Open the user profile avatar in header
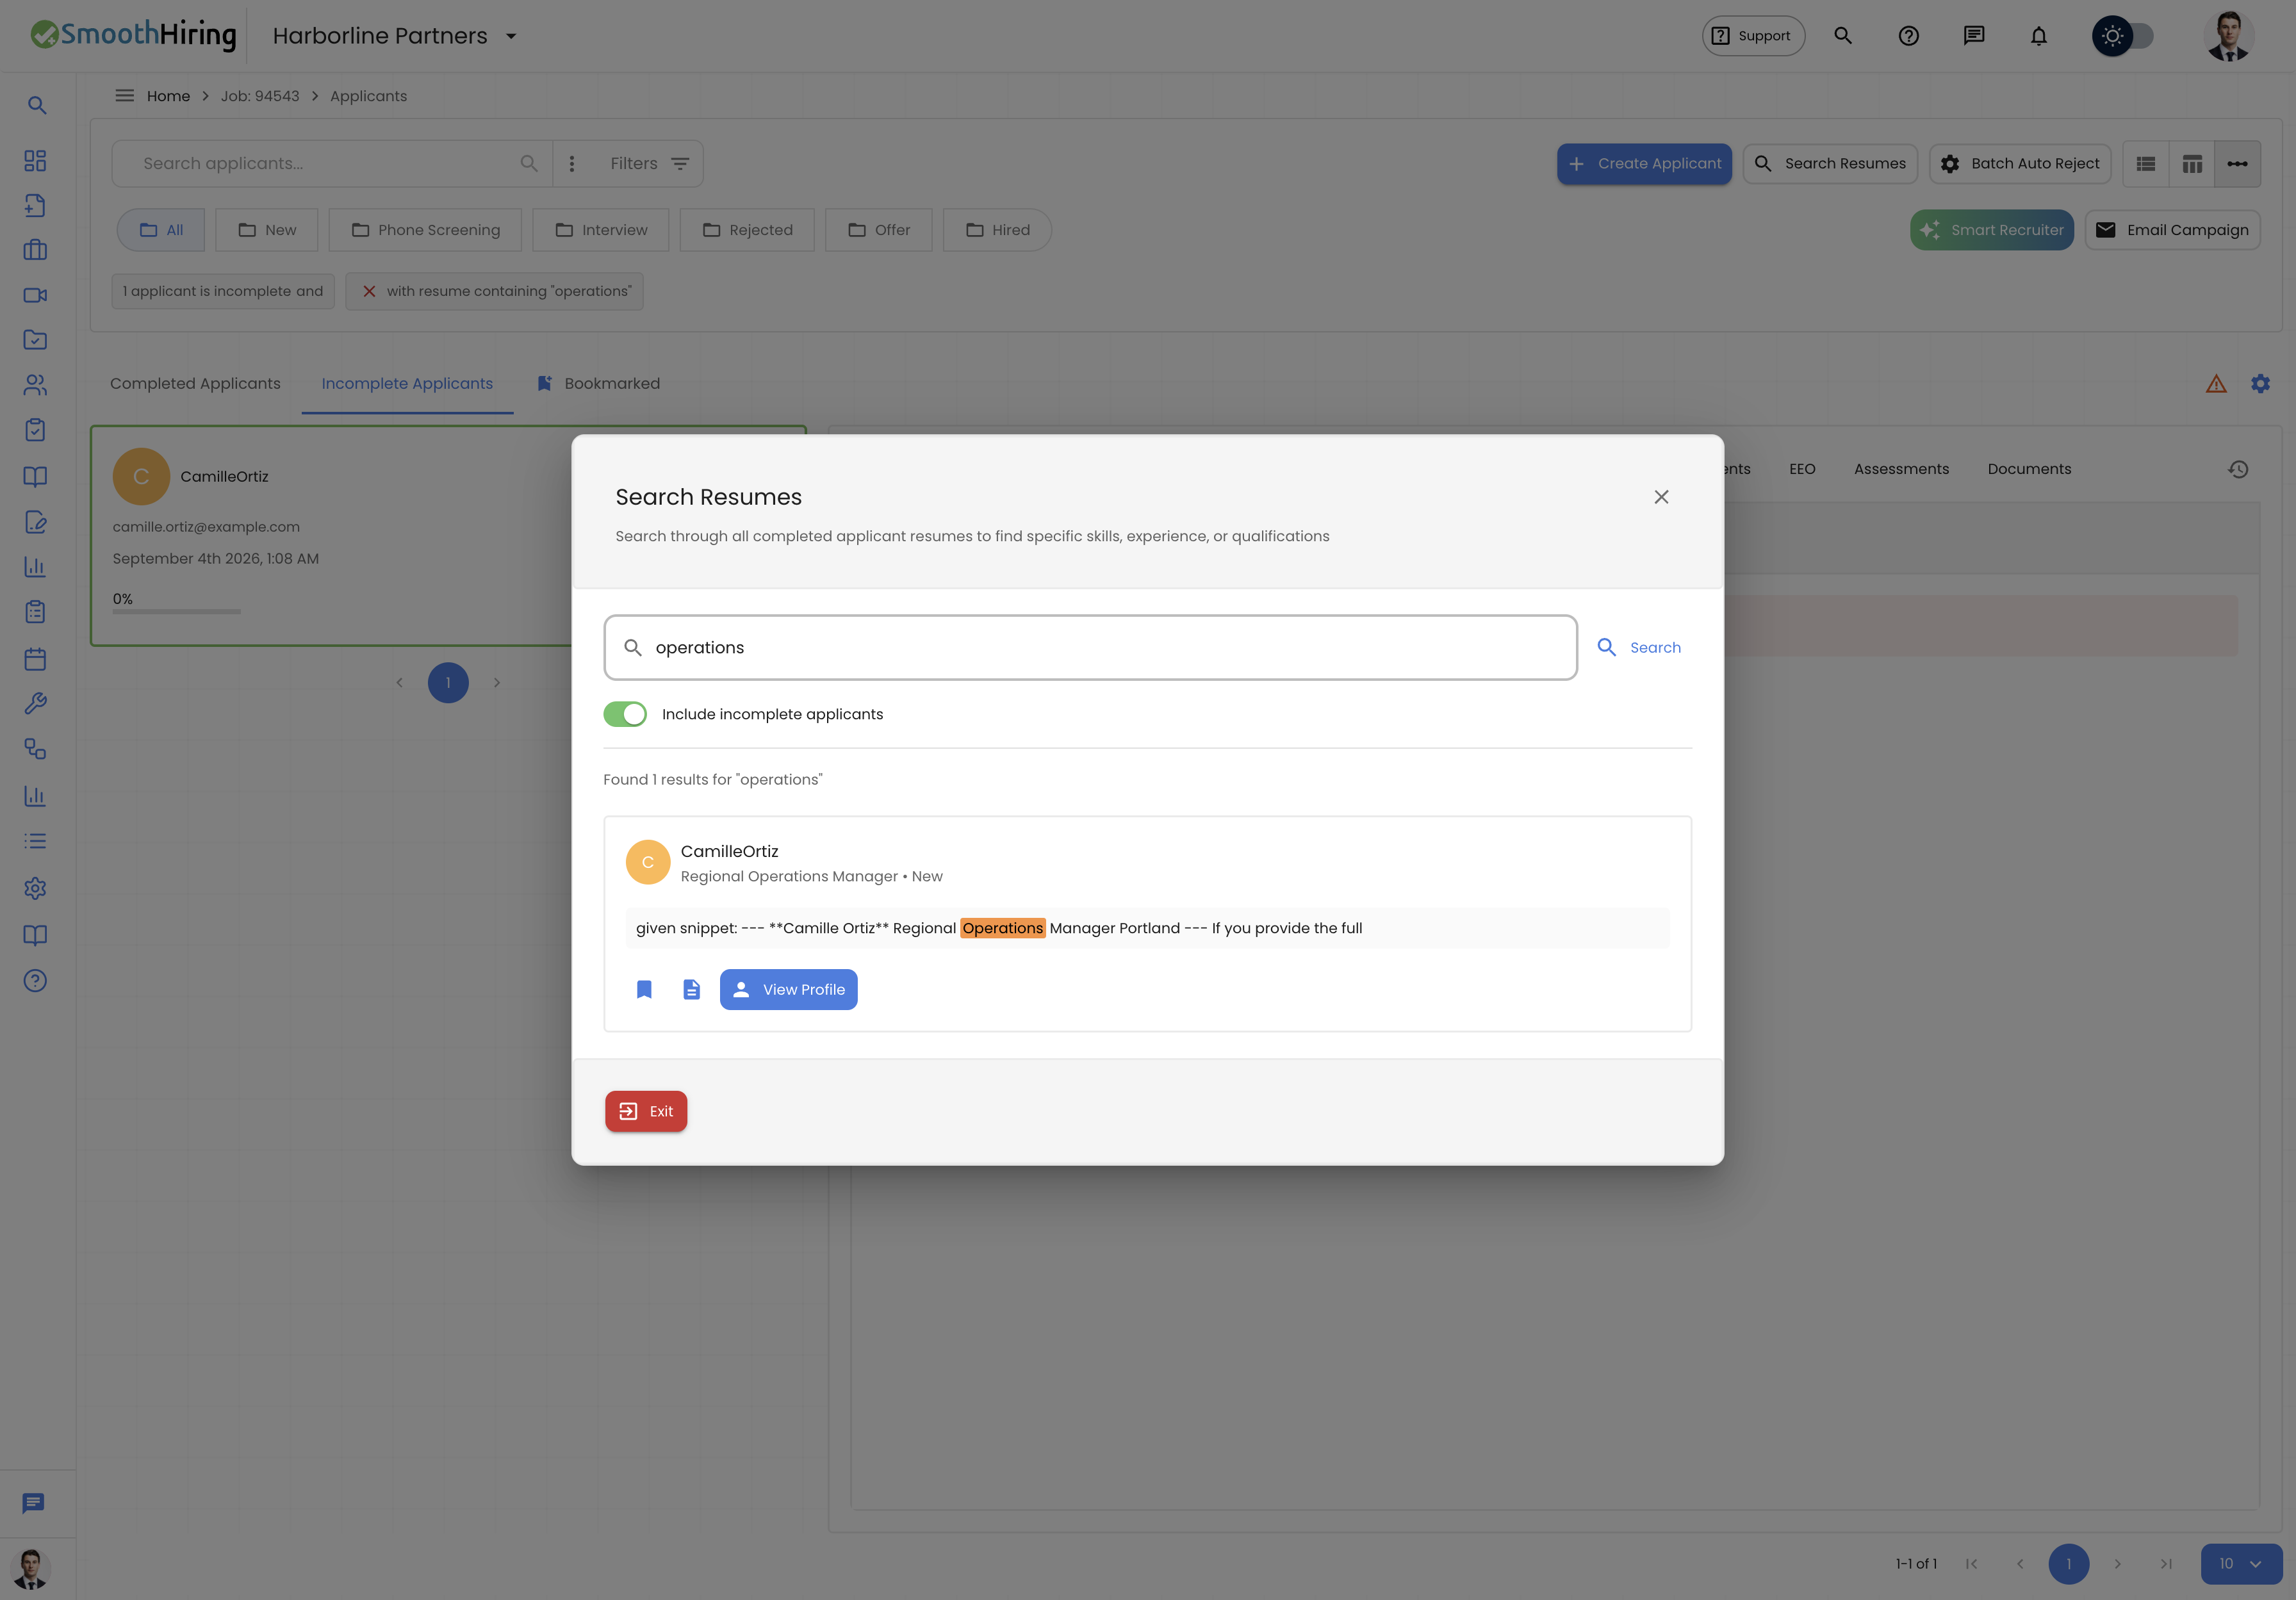Screen dimensions: 2296x1600 (x=2228, y=36)
